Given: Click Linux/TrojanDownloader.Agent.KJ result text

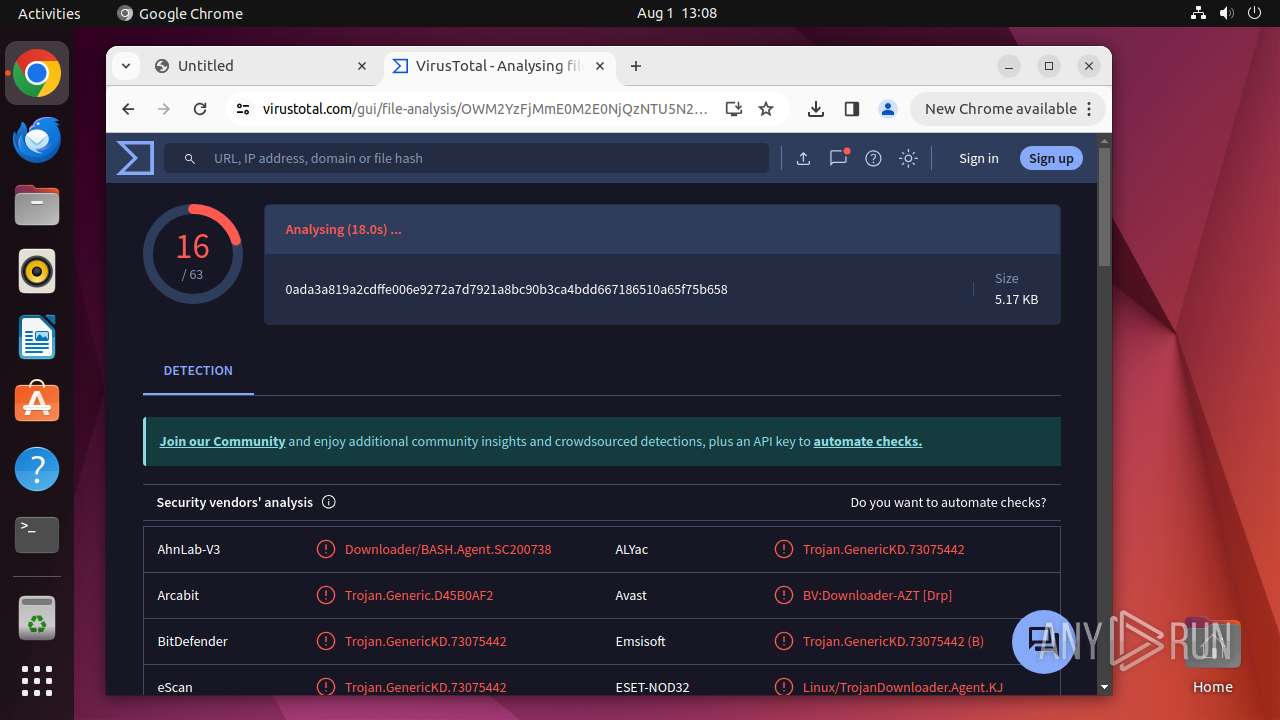Looking at the screenshot, I should [x=903, y=687].
